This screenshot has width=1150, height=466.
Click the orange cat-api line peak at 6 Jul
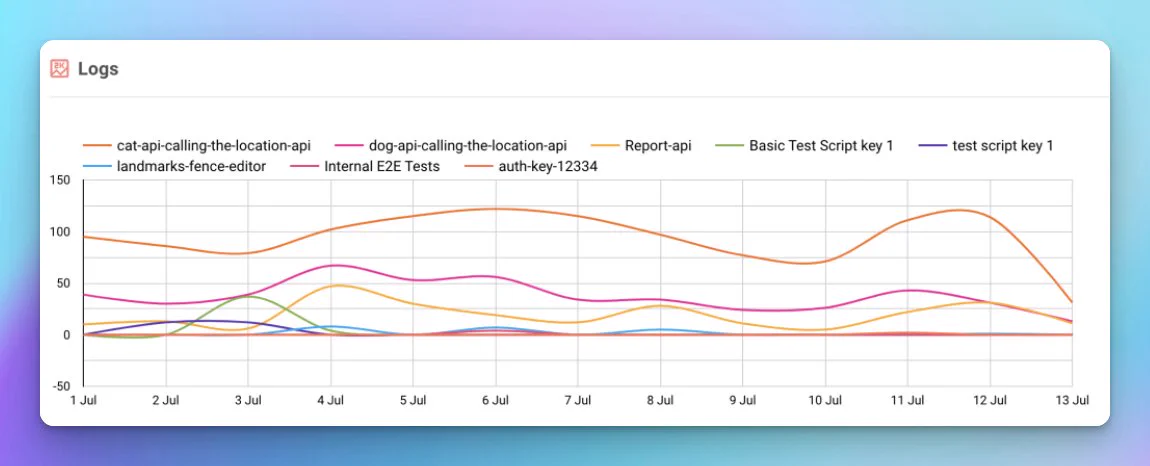point(496,208)
